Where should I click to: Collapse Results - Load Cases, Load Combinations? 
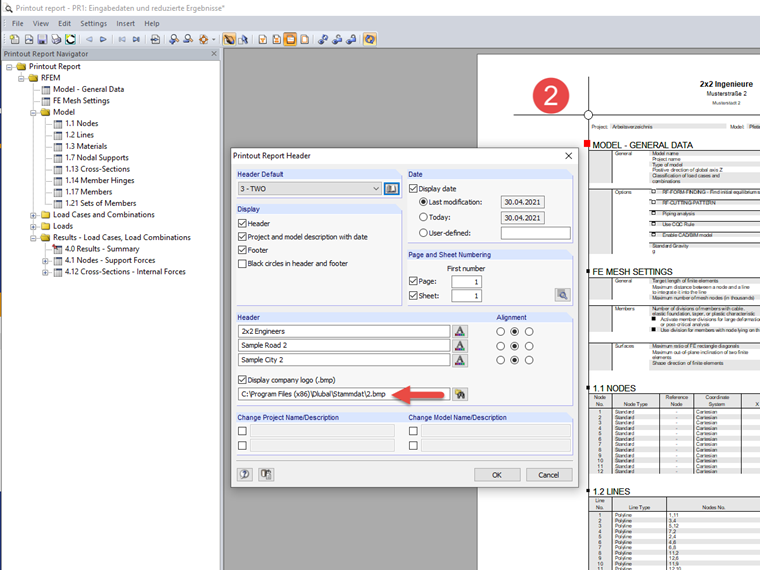tap(33, 238)
